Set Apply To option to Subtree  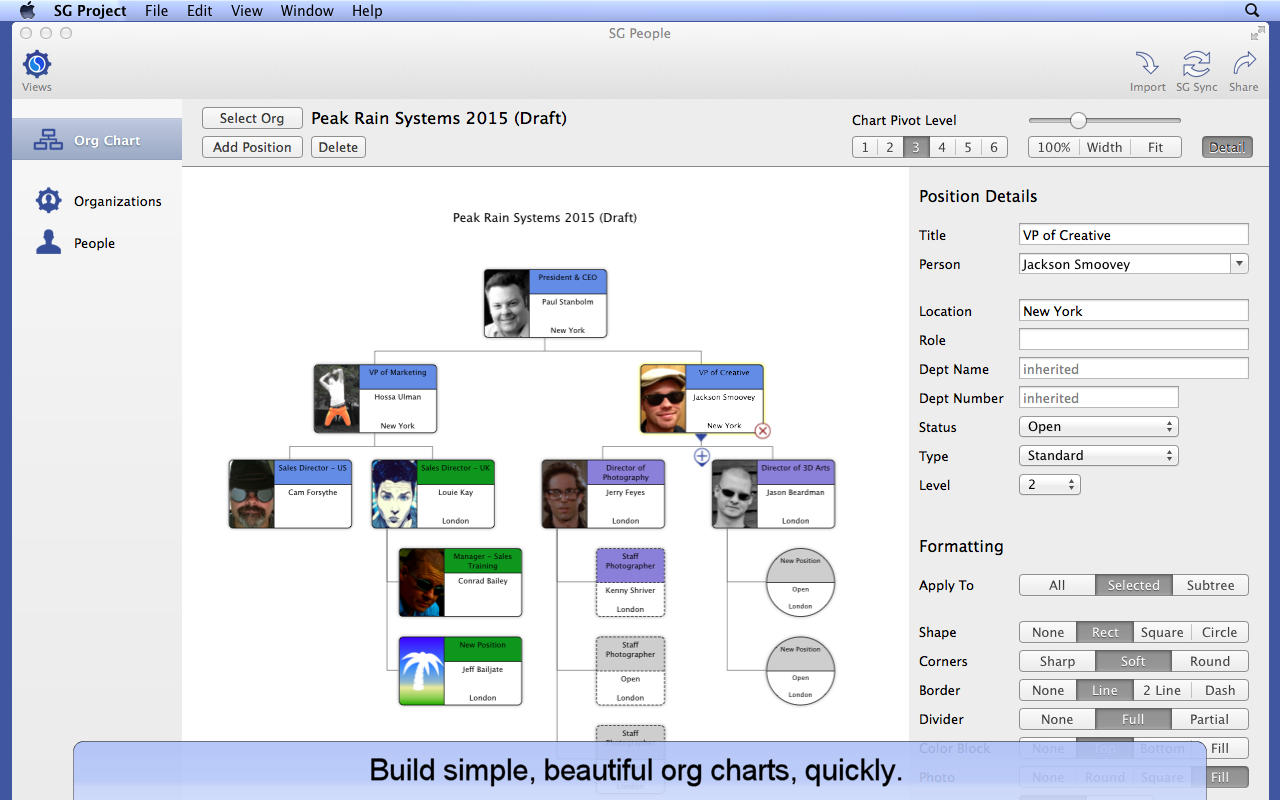(x=1210, y=585)
